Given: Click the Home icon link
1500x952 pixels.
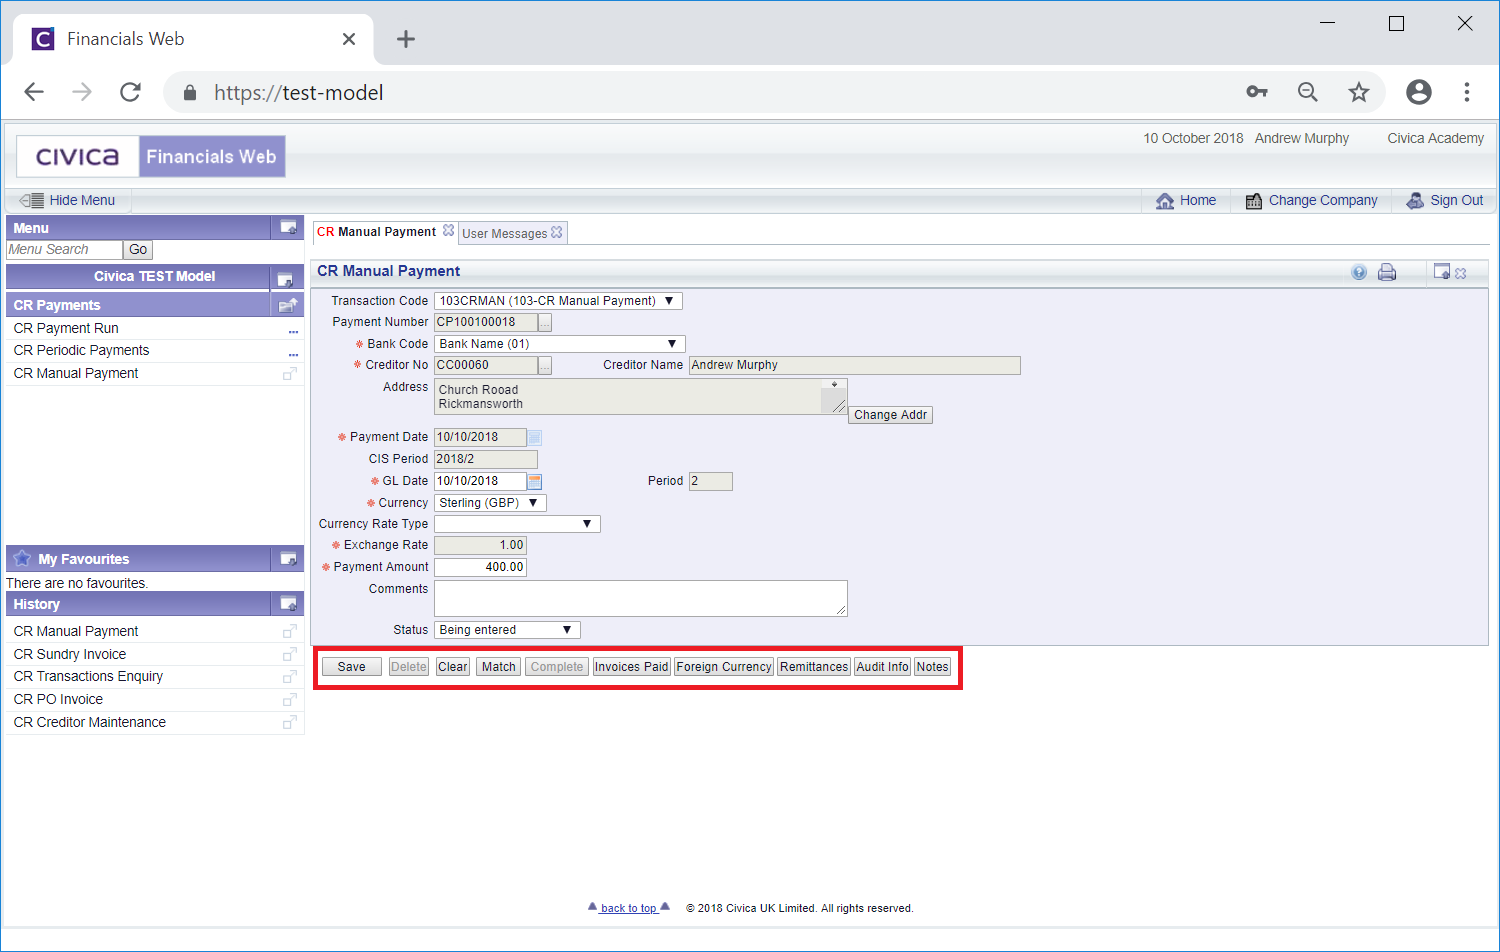Looking at the screenshot, I should 1186,200.
